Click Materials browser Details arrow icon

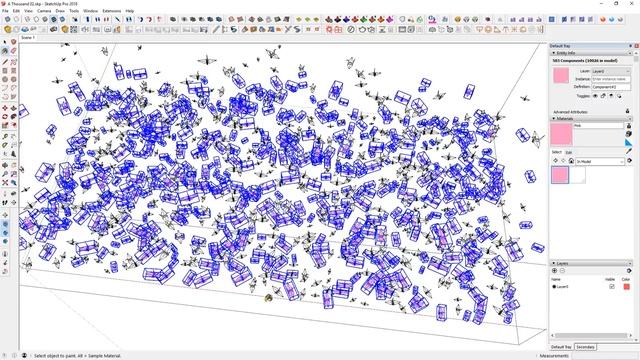click(x=629, y=161)
